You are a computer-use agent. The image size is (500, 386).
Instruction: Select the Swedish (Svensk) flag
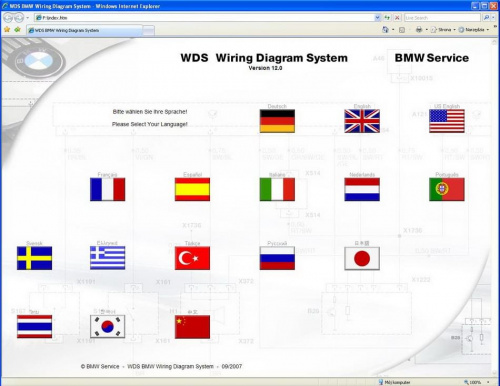34,258
